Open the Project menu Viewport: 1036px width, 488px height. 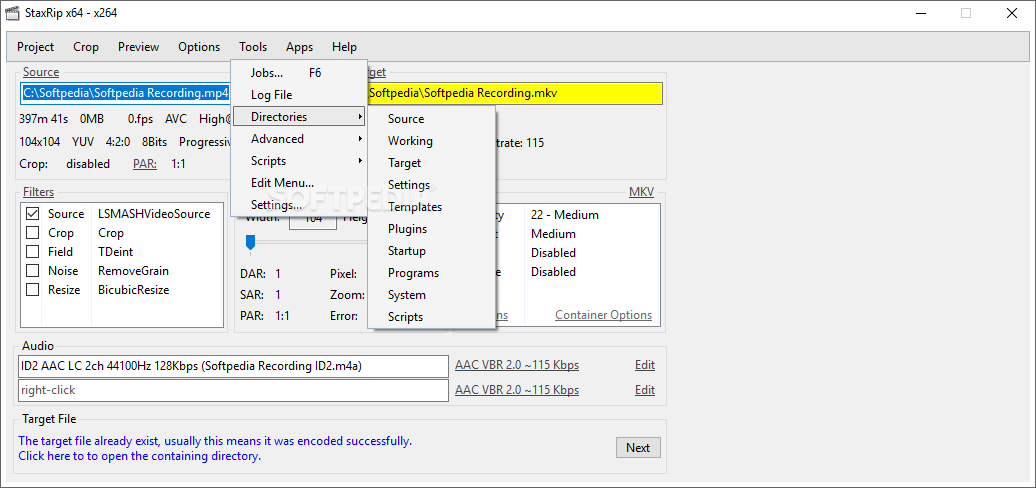coord(36,47)
